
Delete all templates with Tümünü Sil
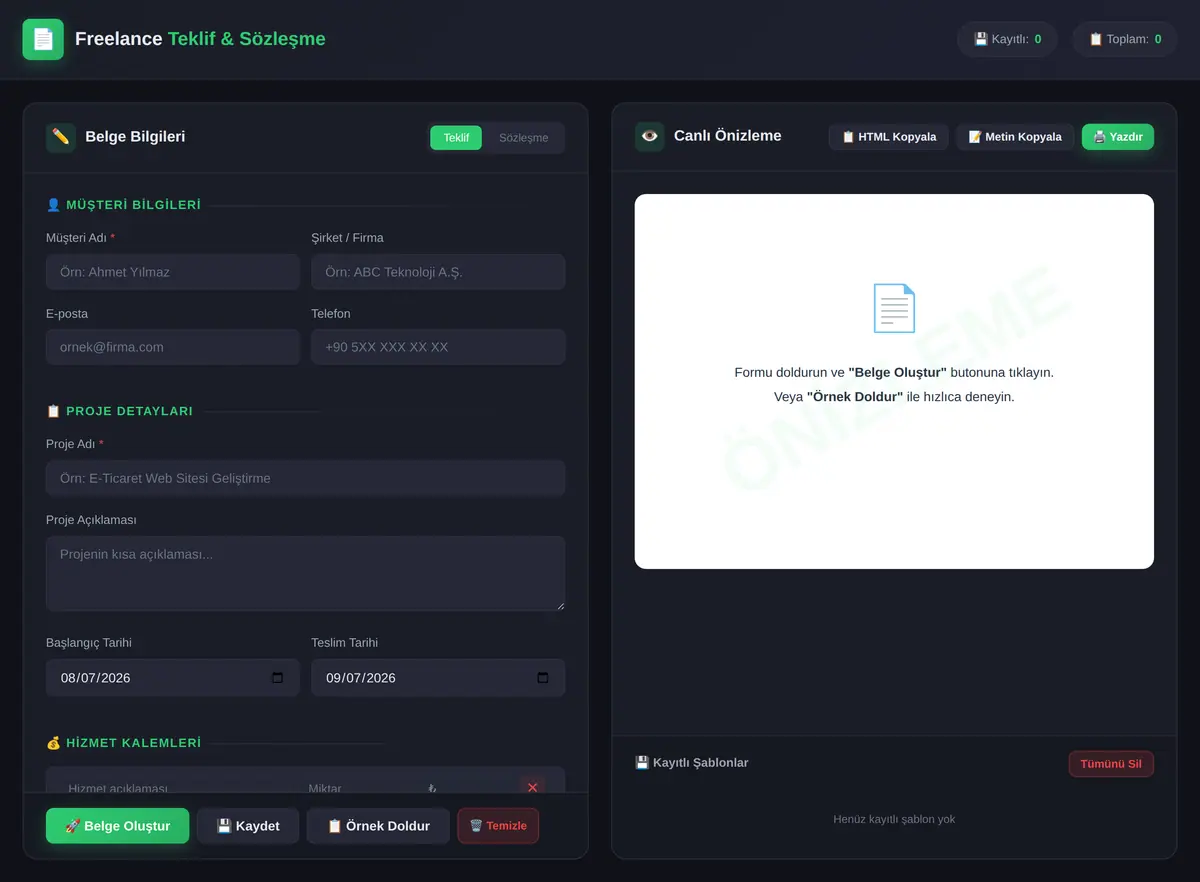(x=1111, y=764)
